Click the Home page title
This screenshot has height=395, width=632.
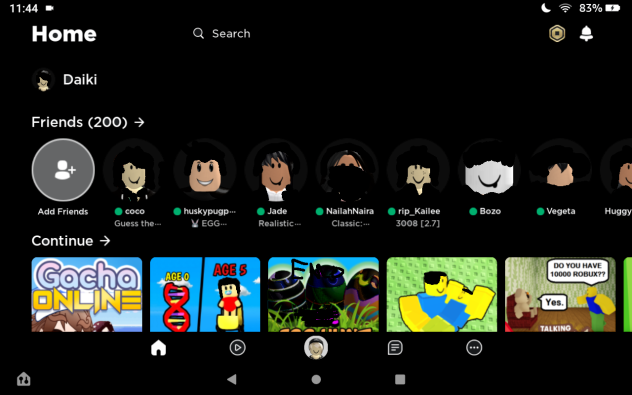[x=64, y=34]
